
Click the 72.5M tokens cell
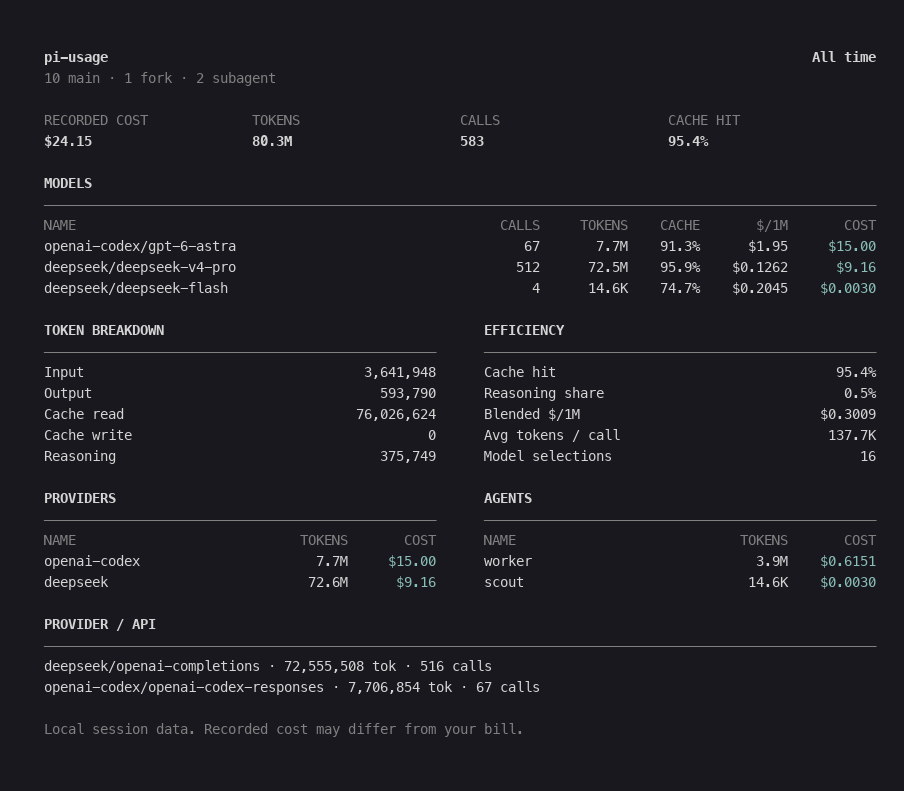click(608, 268)
